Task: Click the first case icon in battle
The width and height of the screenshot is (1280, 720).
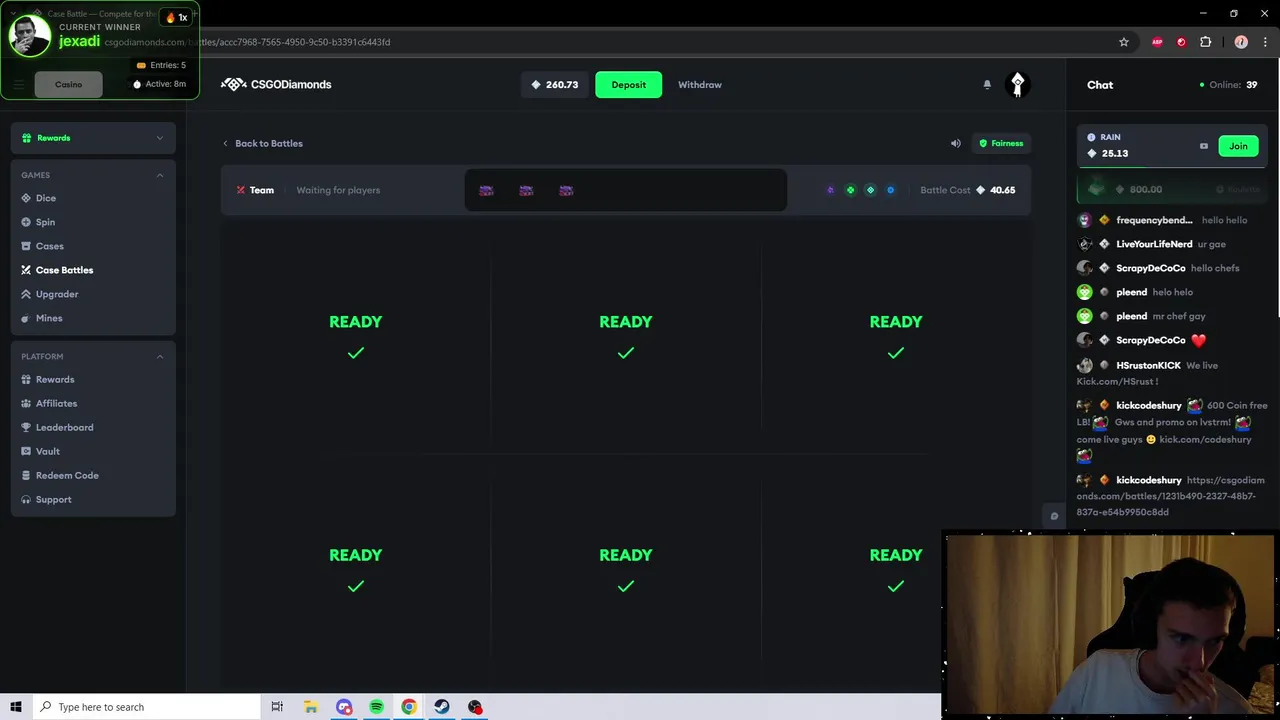Action: (x=486, y=190)
